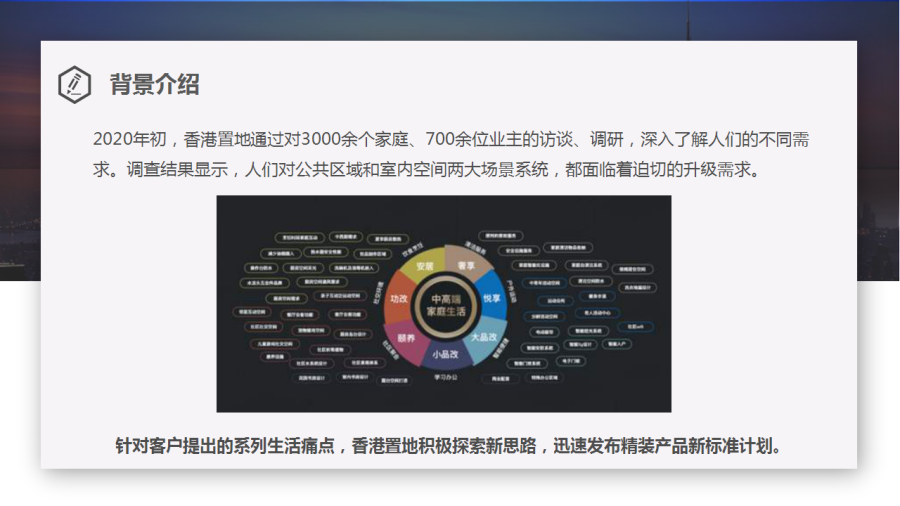Click the bold line starting with 针对客户提出的系列生活痛点
The height and width of the screenshot is (506, 900).
pyautogui.click(x=448, y=446)
